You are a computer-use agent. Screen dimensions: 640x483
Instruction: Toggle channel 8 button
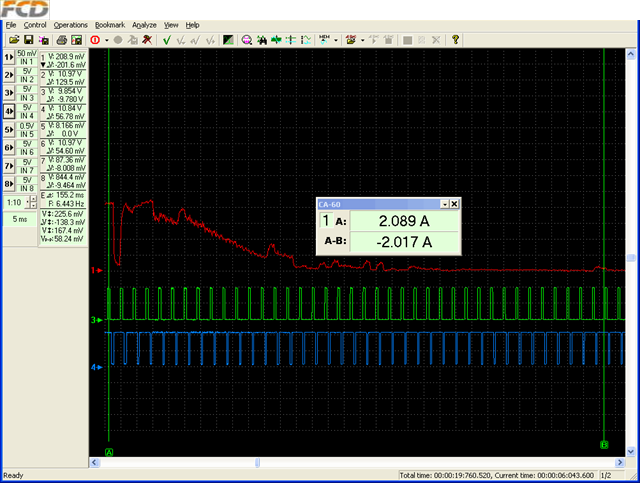click(8, 184)
